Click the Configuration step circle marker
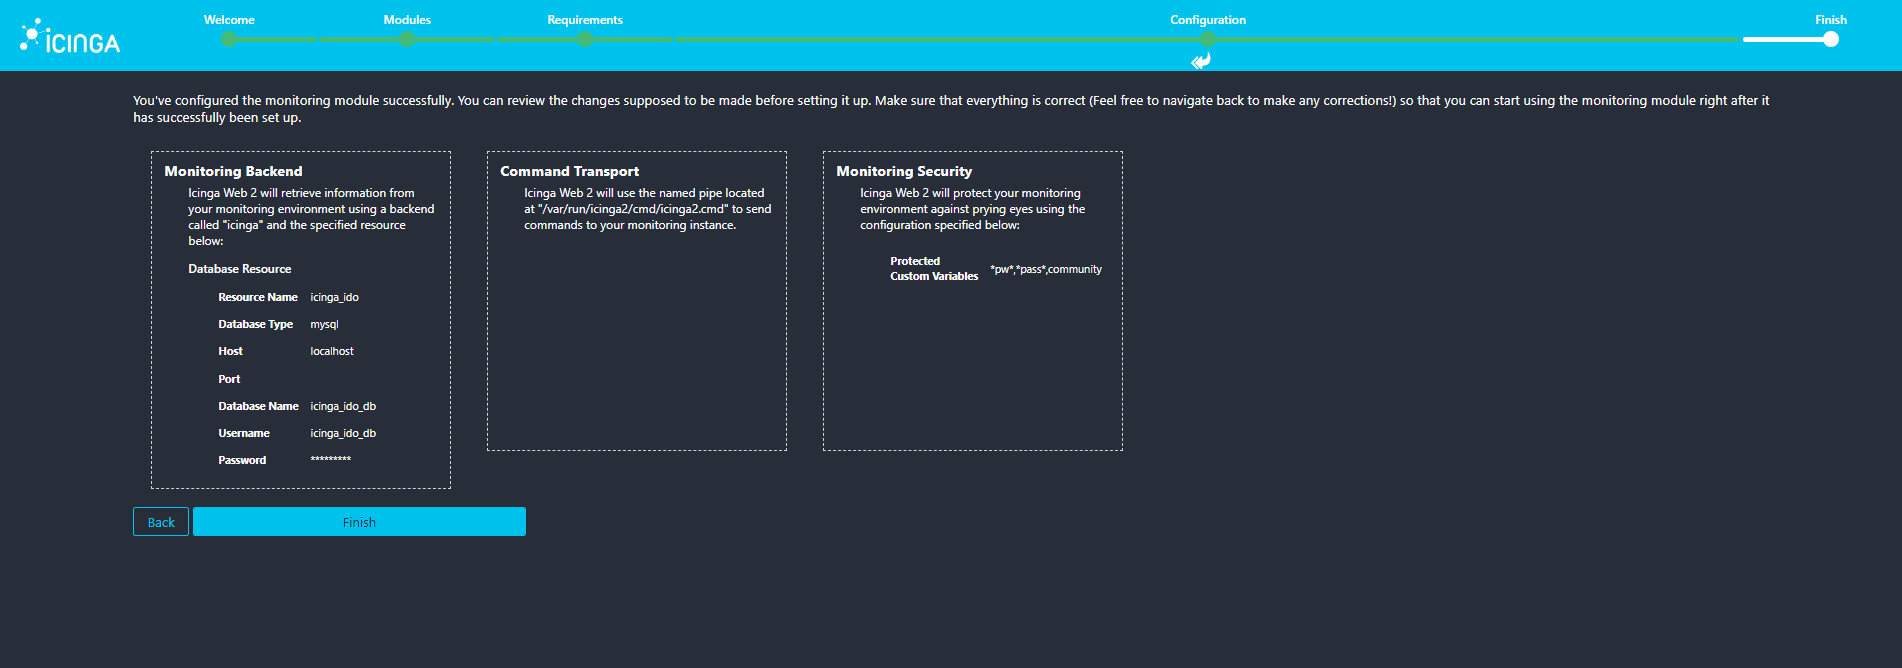The image size is (1902, 668). (1208, 39)
